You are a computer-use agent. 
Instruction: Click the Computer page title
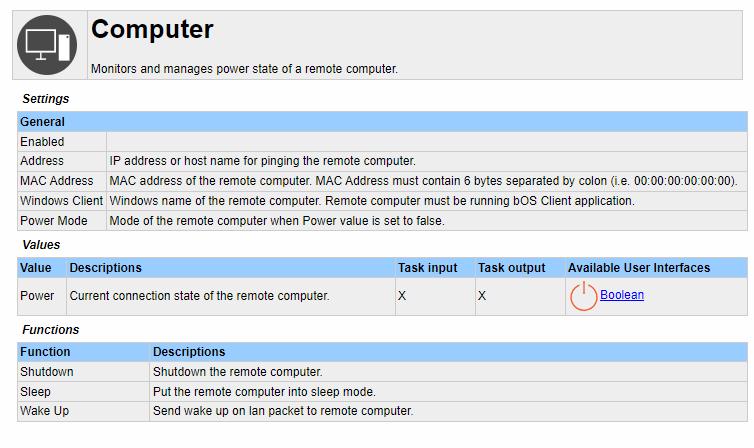pyautogui.click(x=152, y=30)
